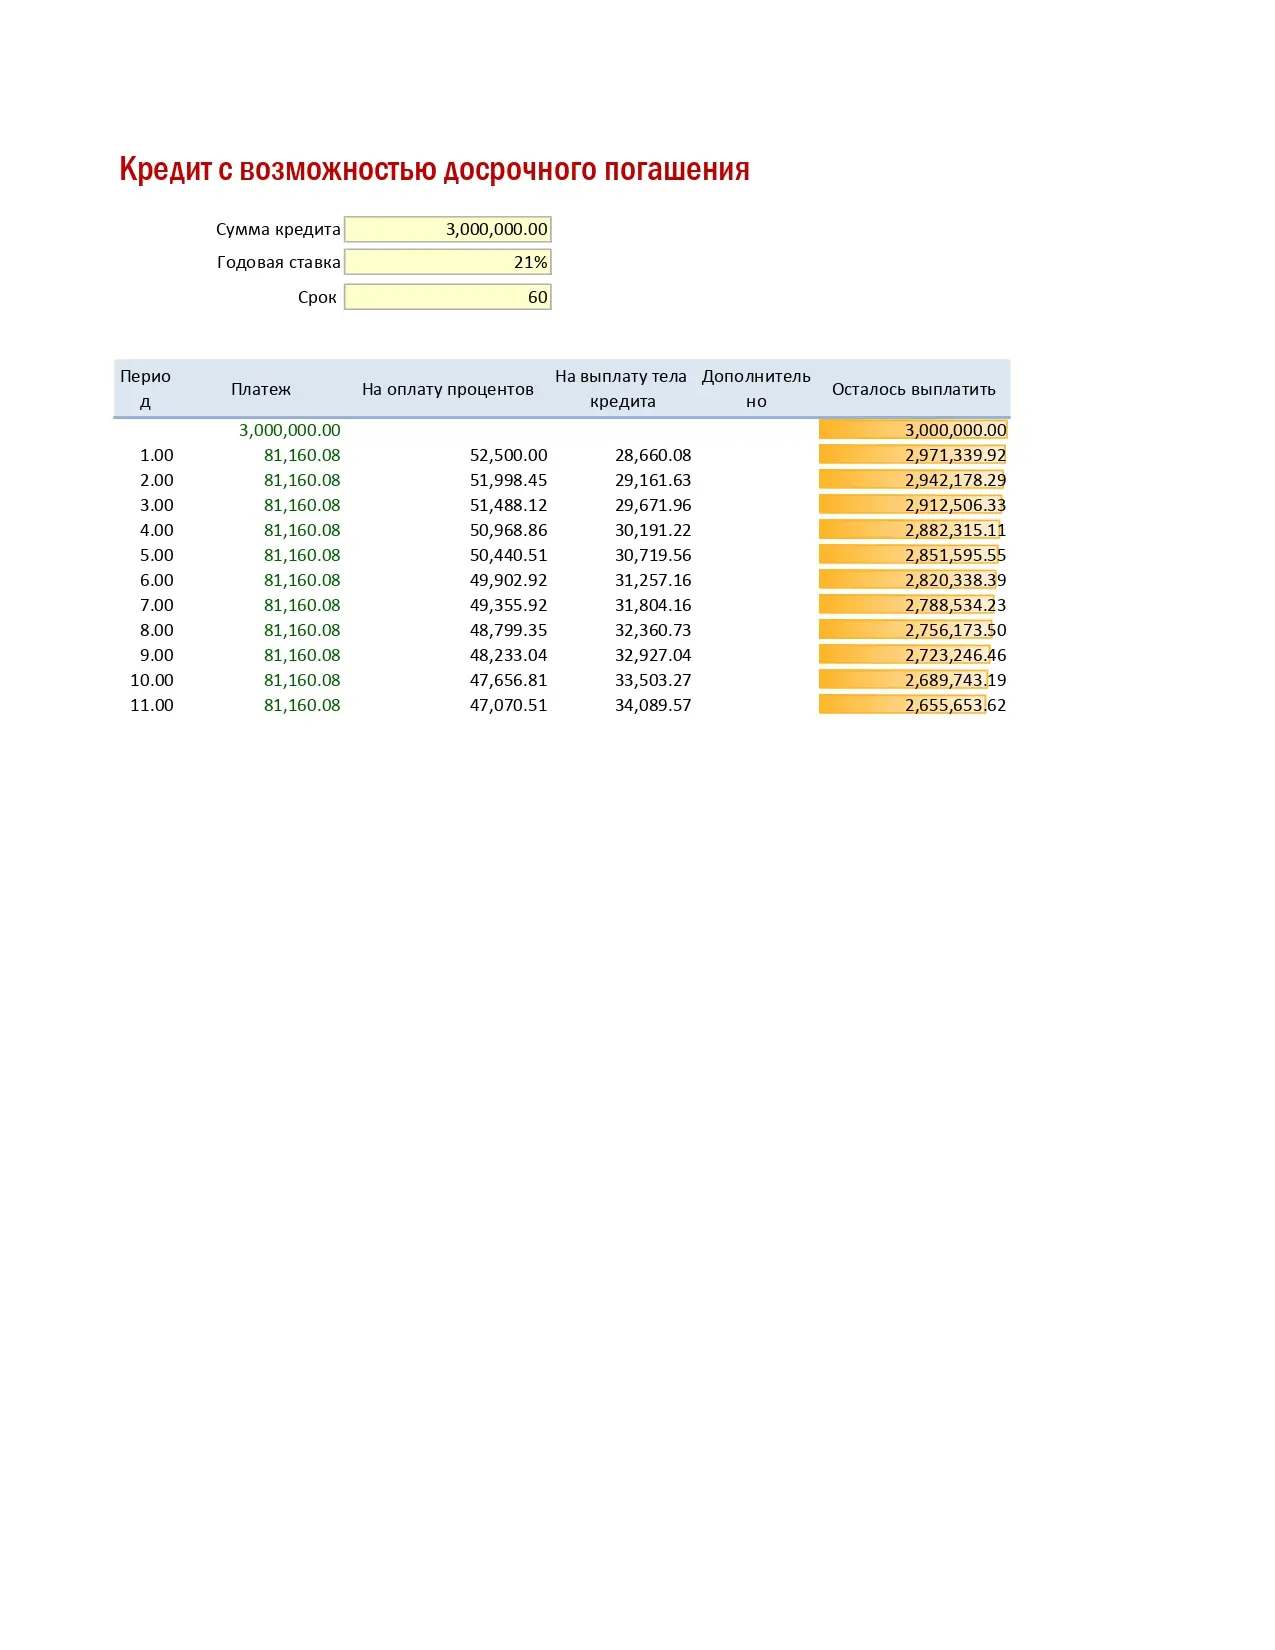The image size is (1275, 1650).
Task: Select the principal cell 29,161.63
Action: [653, 480]
